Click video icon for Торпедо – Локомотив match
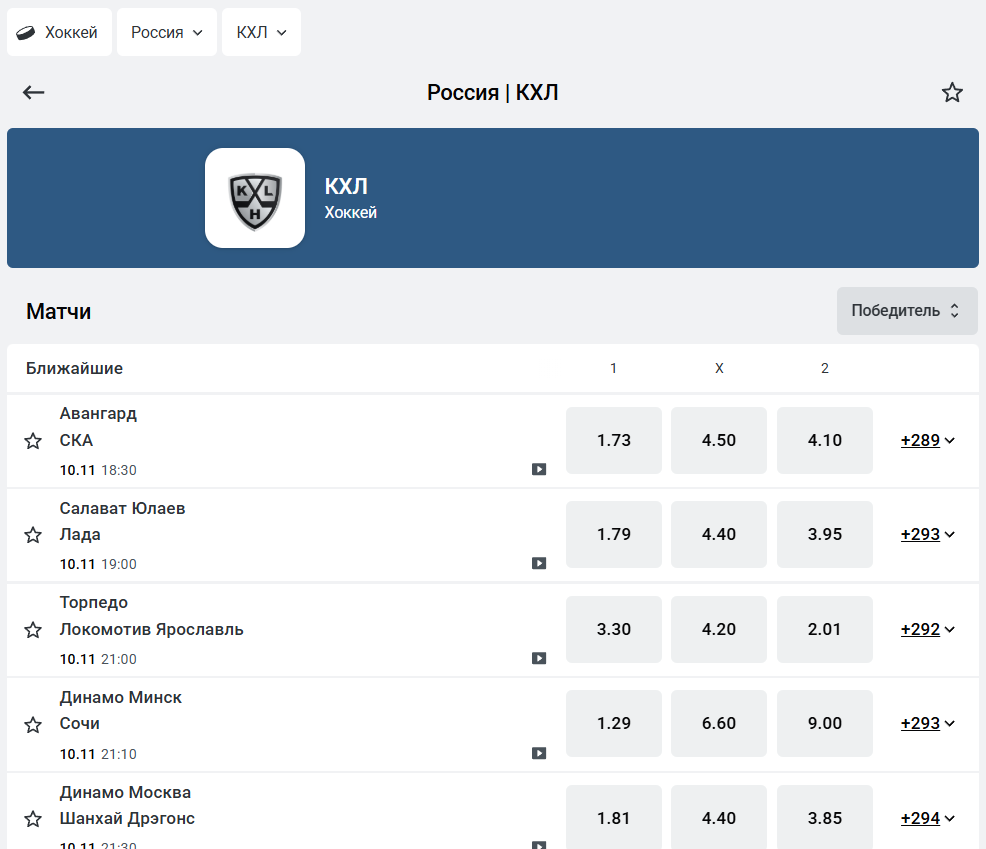This screenshot has width=986, height=849. coord(539,658)
